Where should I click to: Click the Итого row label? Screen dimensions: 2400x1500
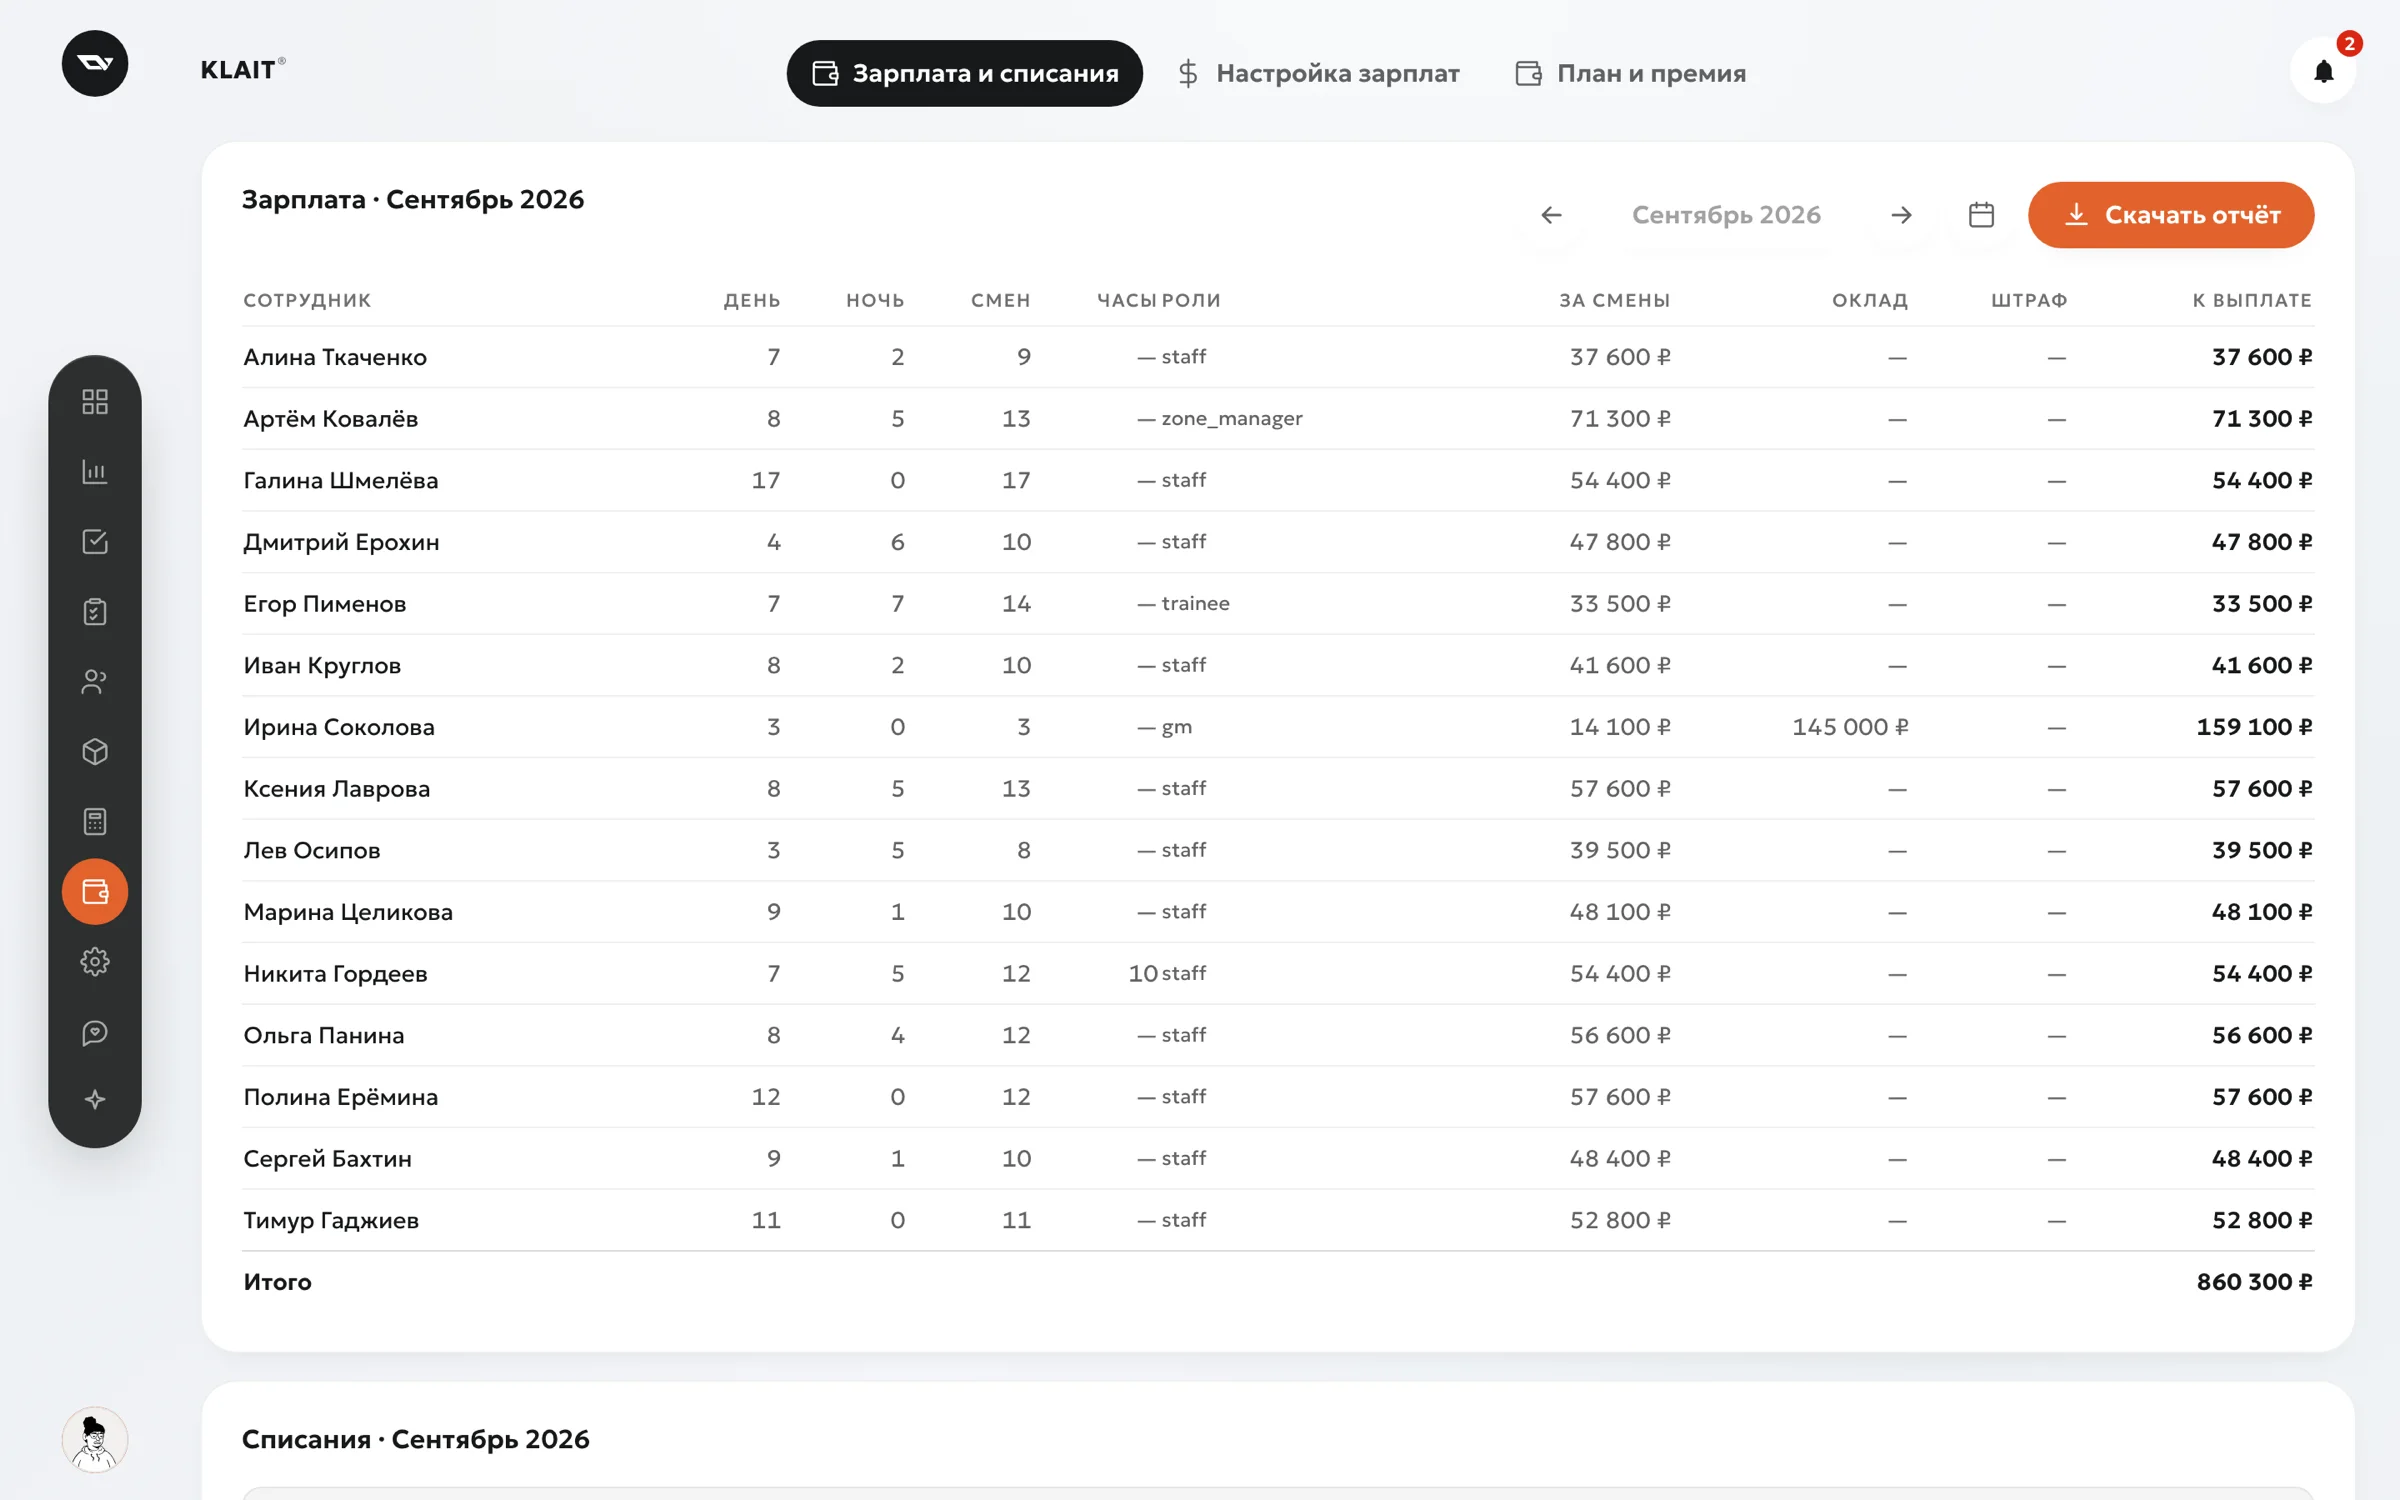tap(277, 1282)
